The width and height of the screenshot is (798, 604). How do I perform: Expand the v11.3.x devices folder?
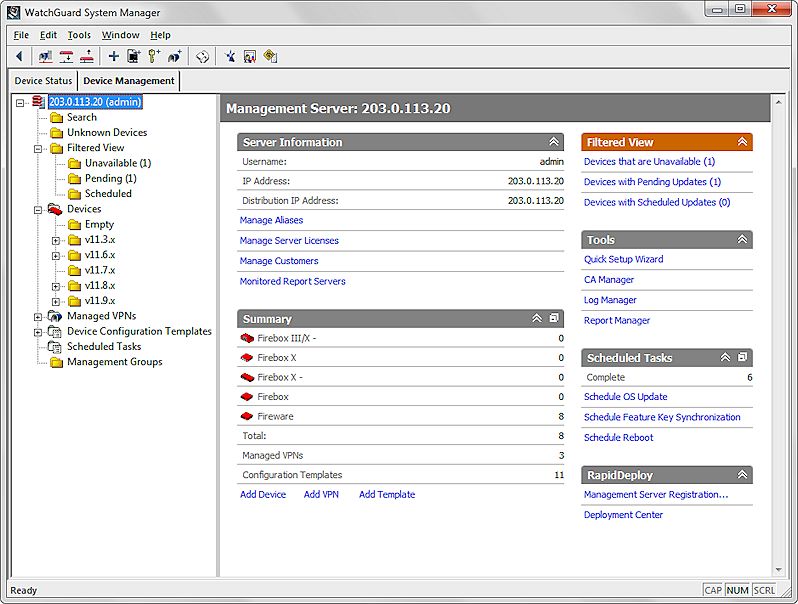56,240
